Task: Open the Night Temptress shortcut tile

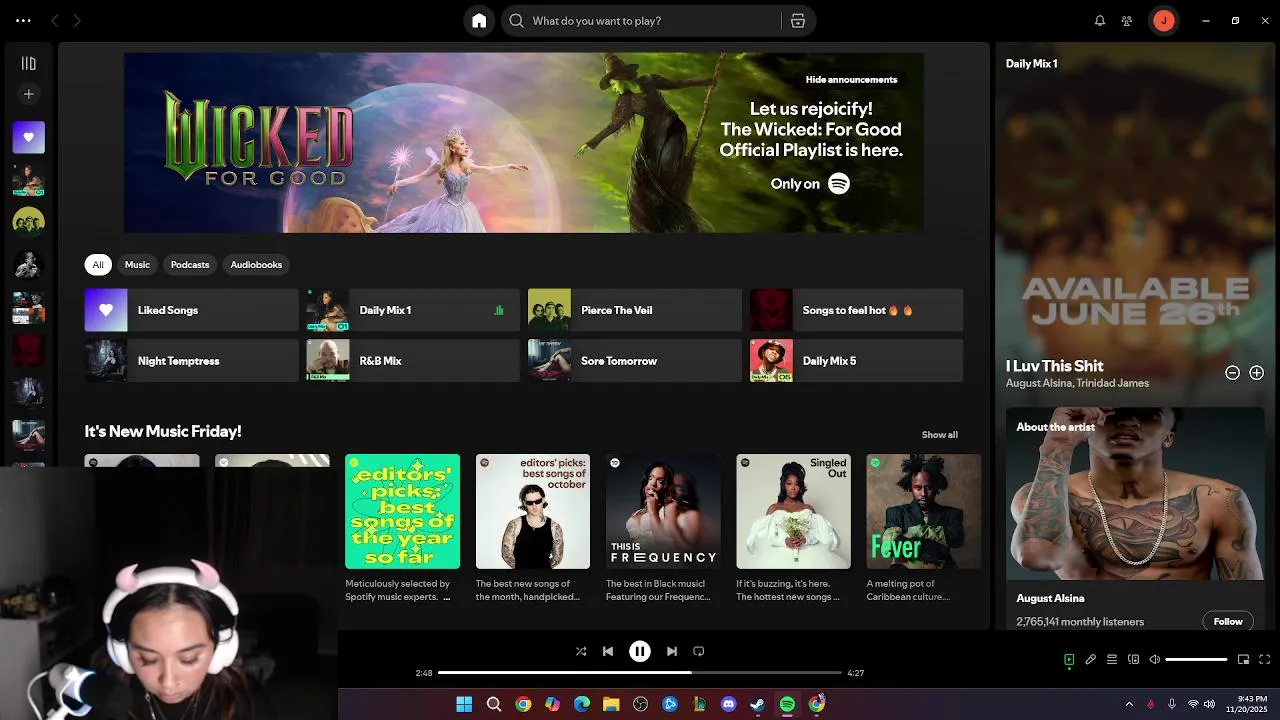Action: [191, 361]
